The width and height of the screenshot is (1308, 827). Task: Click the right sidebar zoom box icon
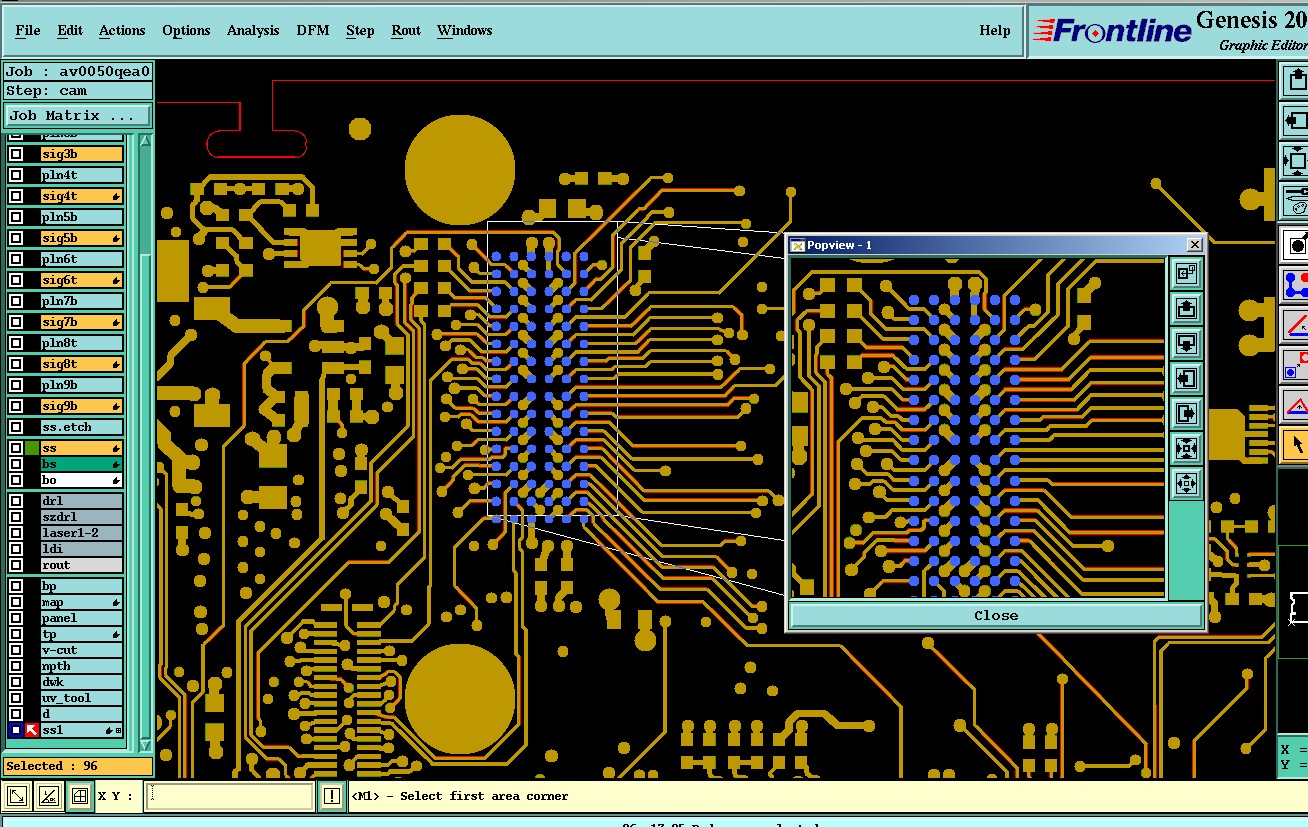tap(1296, 160)
